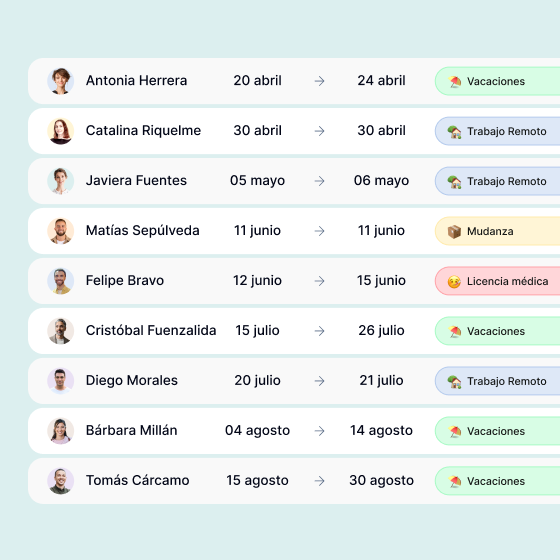Click the house icon in Diego Morales's row

point(455,381)
